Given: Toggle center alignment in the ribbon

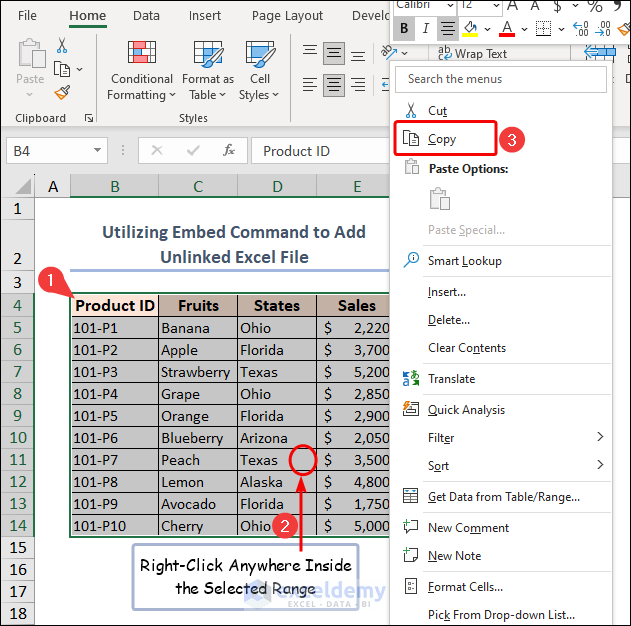Looking at the screenshot, I should coord(334,85).
